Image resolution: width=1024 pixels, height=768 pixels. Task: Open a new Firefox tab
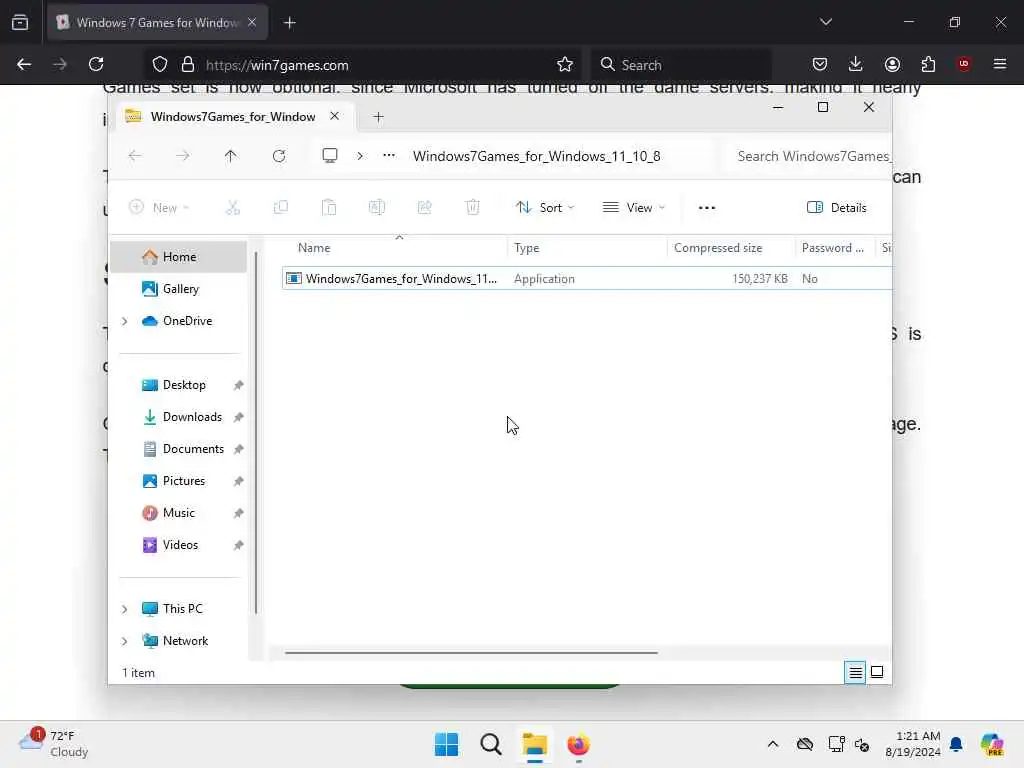point(290,23)
